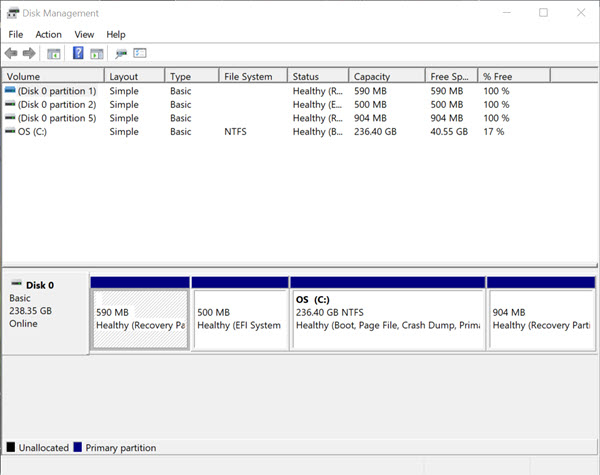Image resolution: width=600 pixels, height=475 pixels.
Task: Click the Back arrow toolbar icon
Action: pyautogui.click(x=11, y=53)
